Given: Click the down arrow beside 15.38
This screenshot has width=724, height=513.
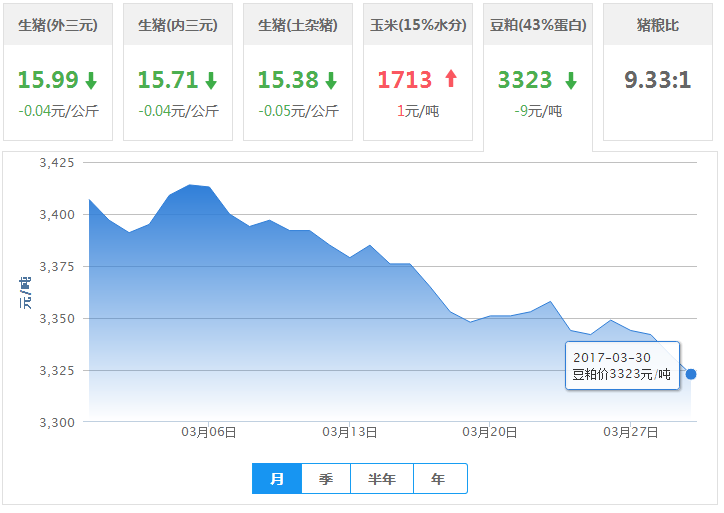Looking at the screenshot, I should click(x=331, y=80).
